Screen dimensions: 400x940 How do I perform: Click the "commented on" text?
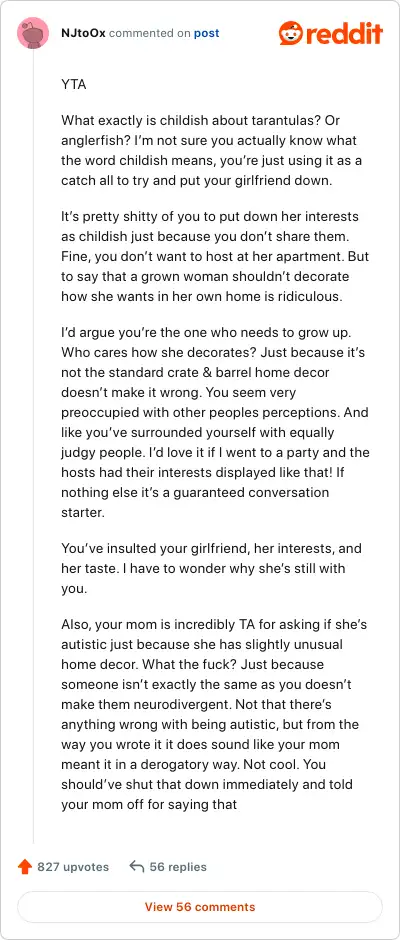pyautogui.click(x=149, y=34)
